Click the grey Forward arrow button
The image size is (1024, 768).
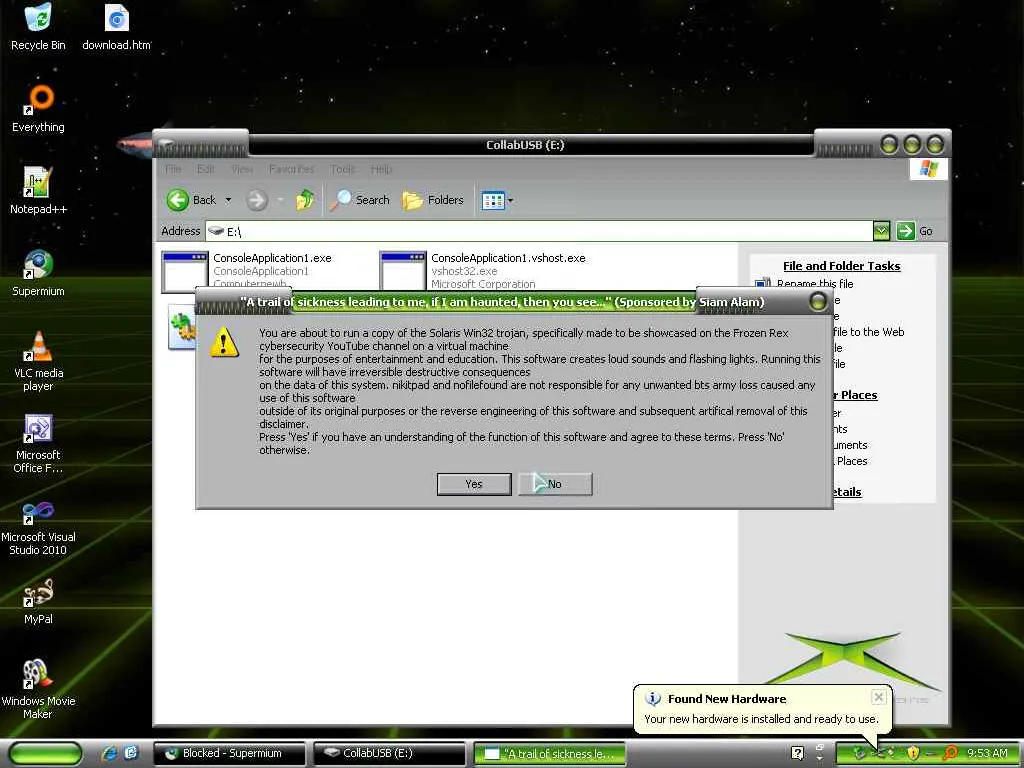(x=257, y=200)
